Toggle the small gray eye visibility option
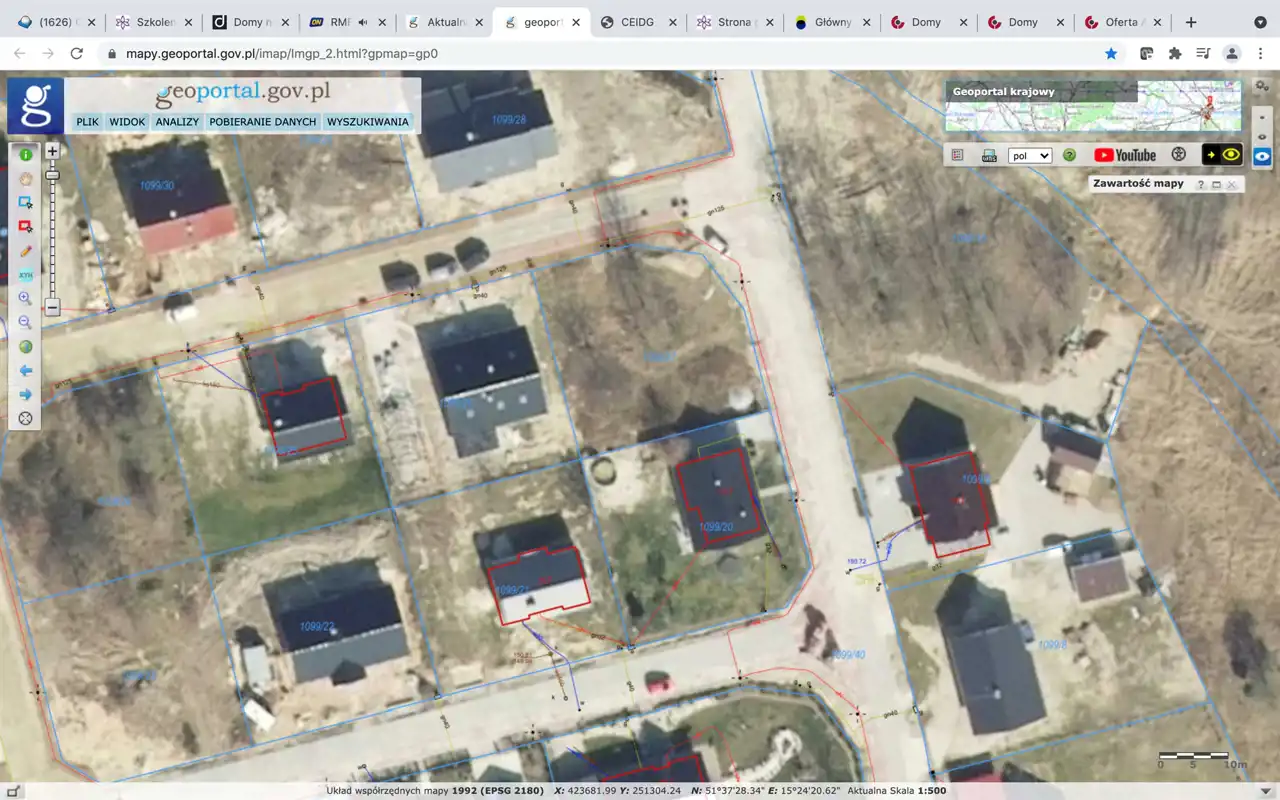This screenshot has height=800, width=1280. (1263, 136)
